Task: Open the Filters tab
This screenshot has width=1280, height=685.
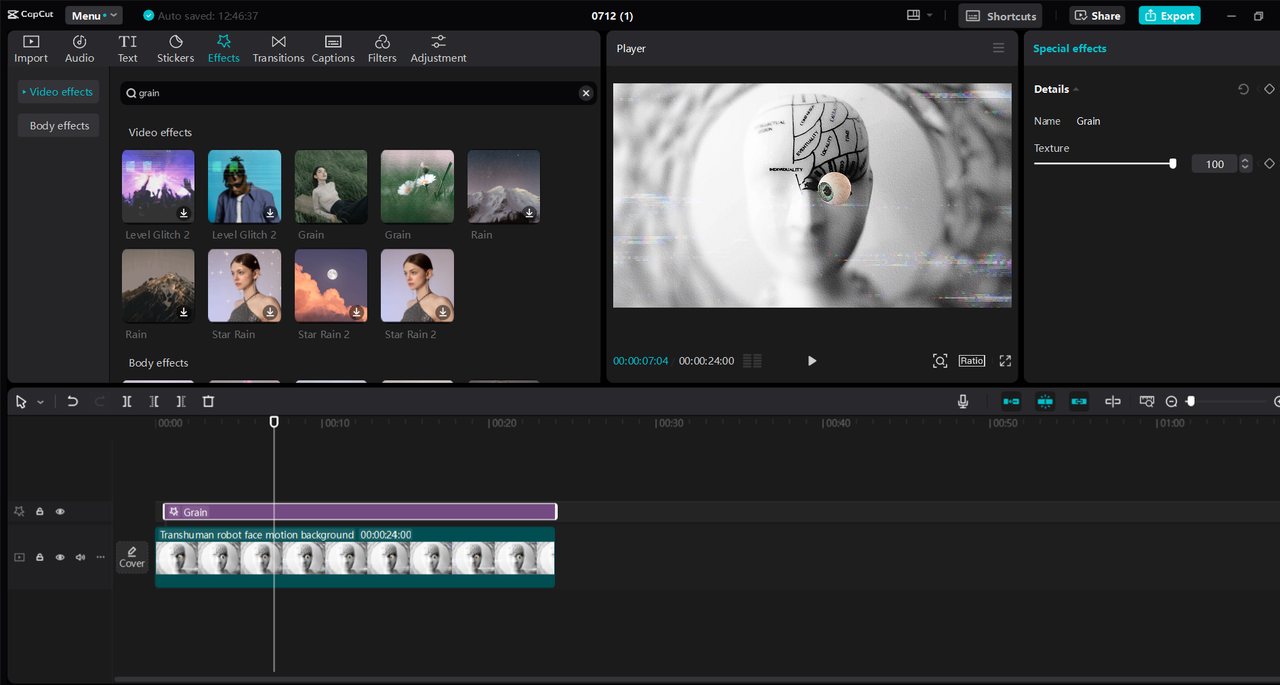Action: tap(382, 49)
